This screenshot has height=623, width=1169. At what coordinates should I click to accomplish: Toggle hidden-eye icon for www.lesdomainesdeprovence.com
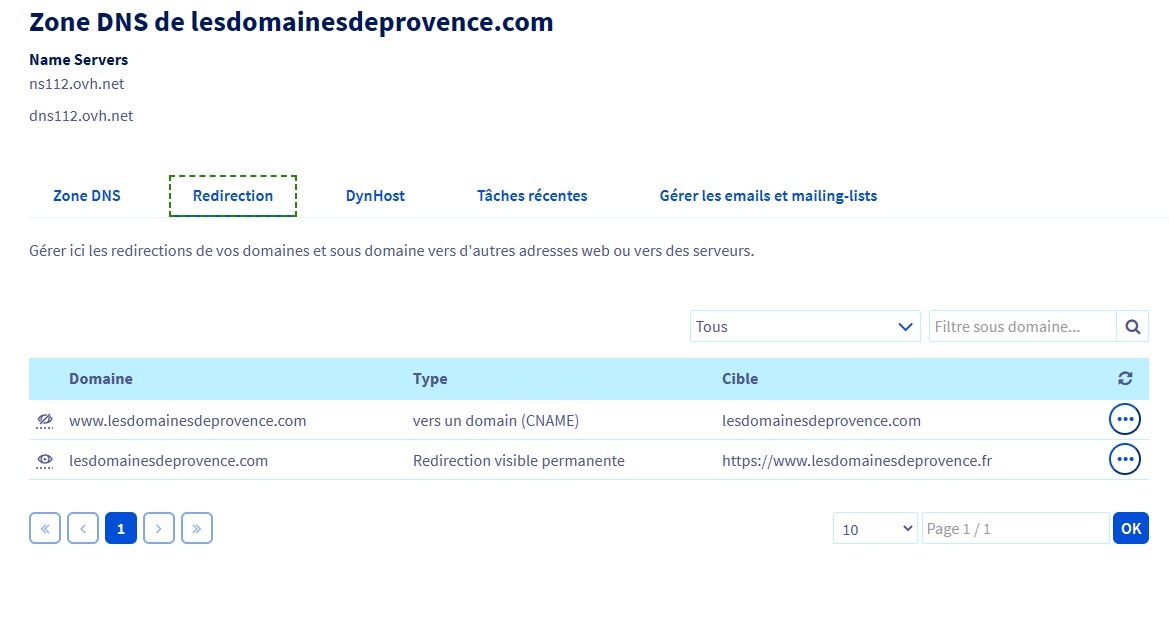pos(44,421)
